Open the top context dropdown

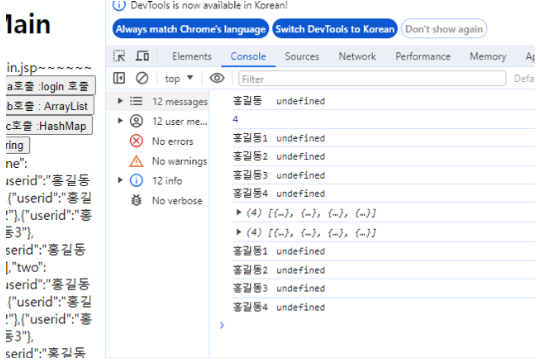pyautogui.click(x=179, y=79)
